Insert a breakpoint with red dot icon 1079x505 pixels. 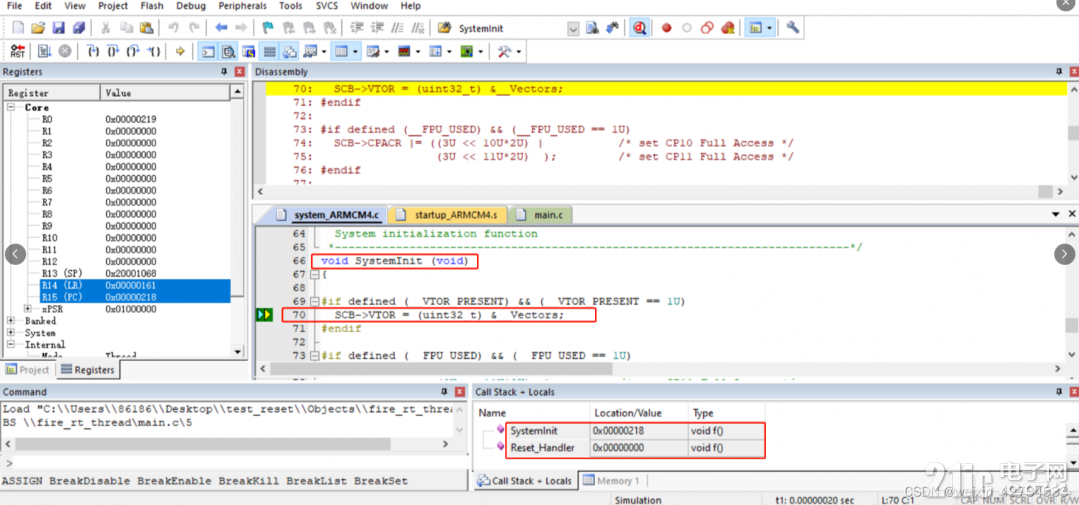coord(666,28)
